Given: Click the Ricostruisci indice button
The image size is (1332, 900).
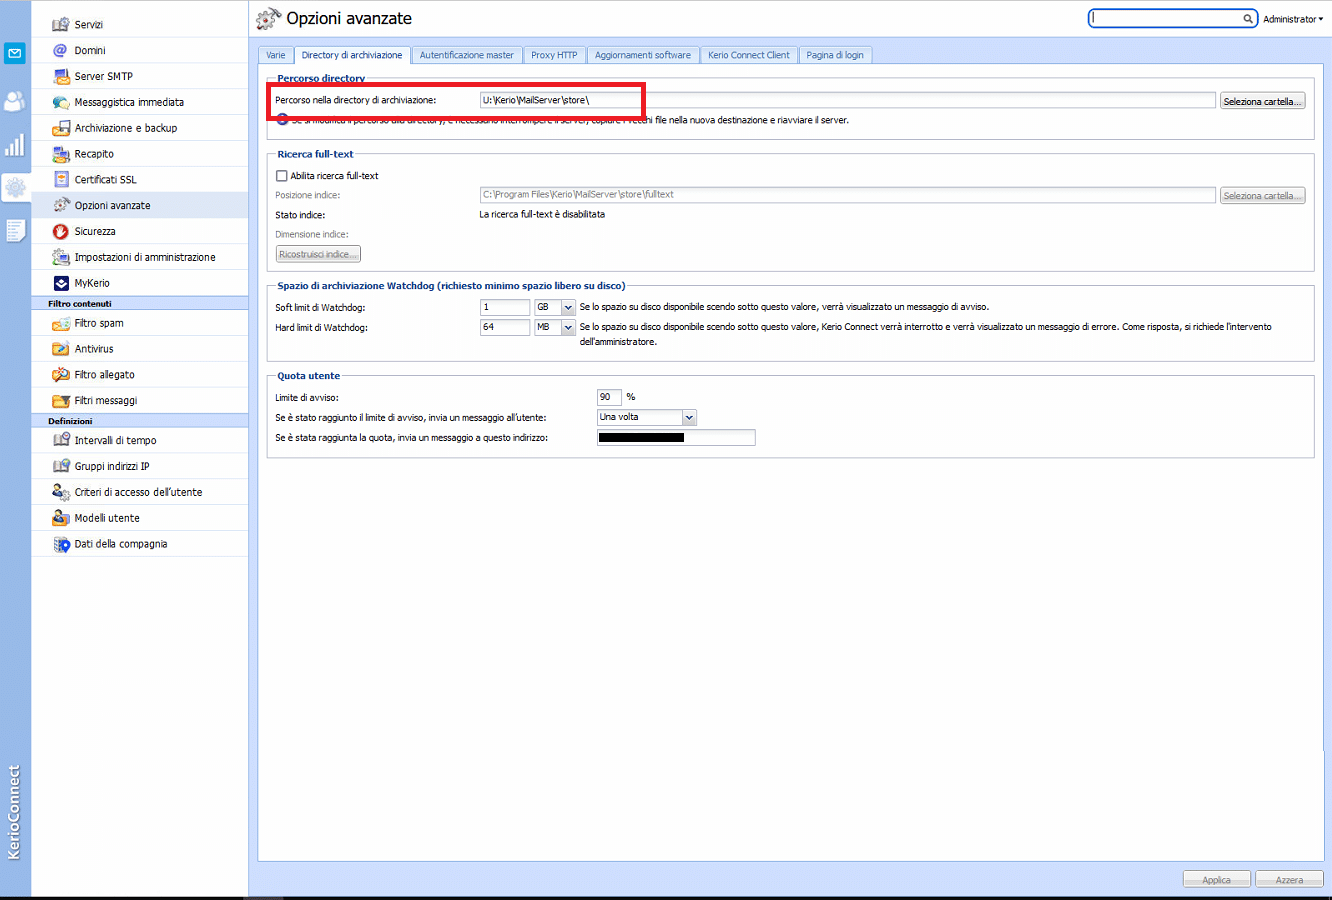Looking at the screenshot, I should (x=318, y=254).
